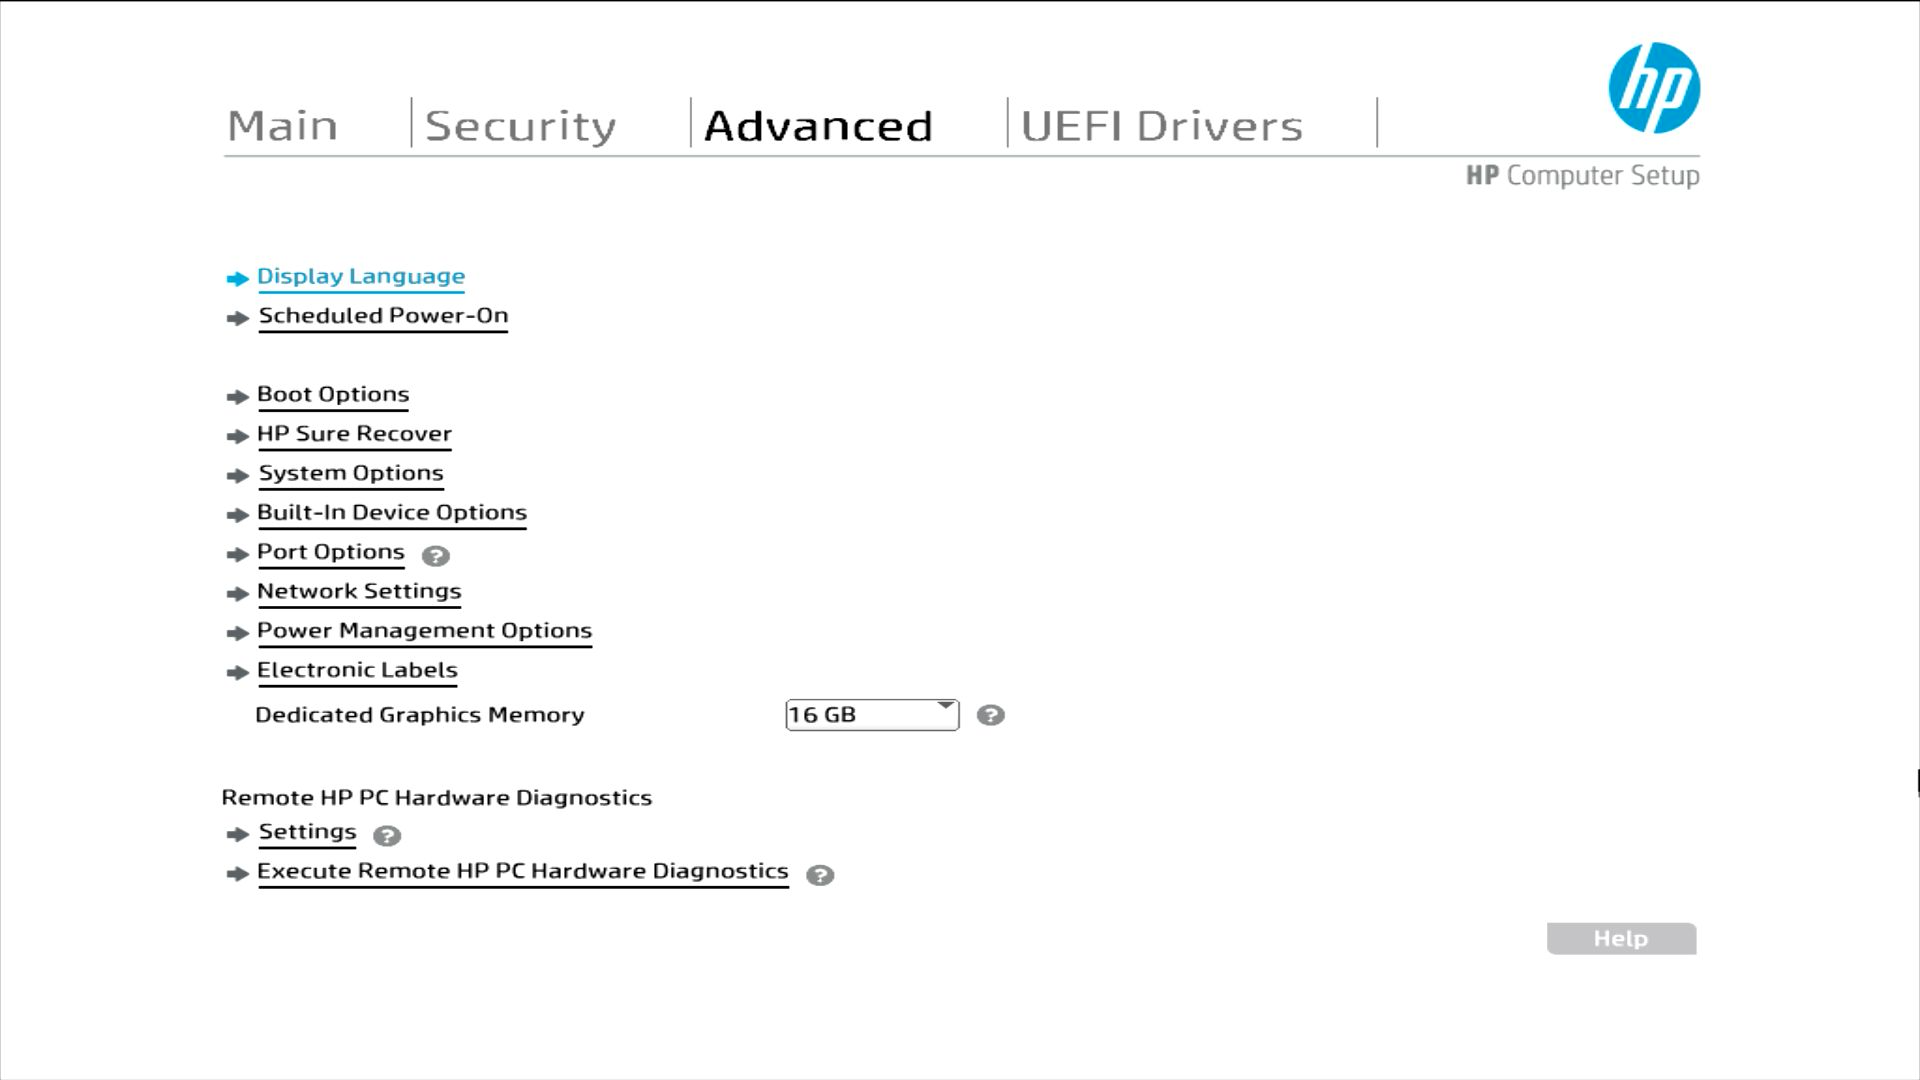Click the help icon beside Dedicated Graphics Memory
The image size is (1920, 1080).
(x=990, y=715)
